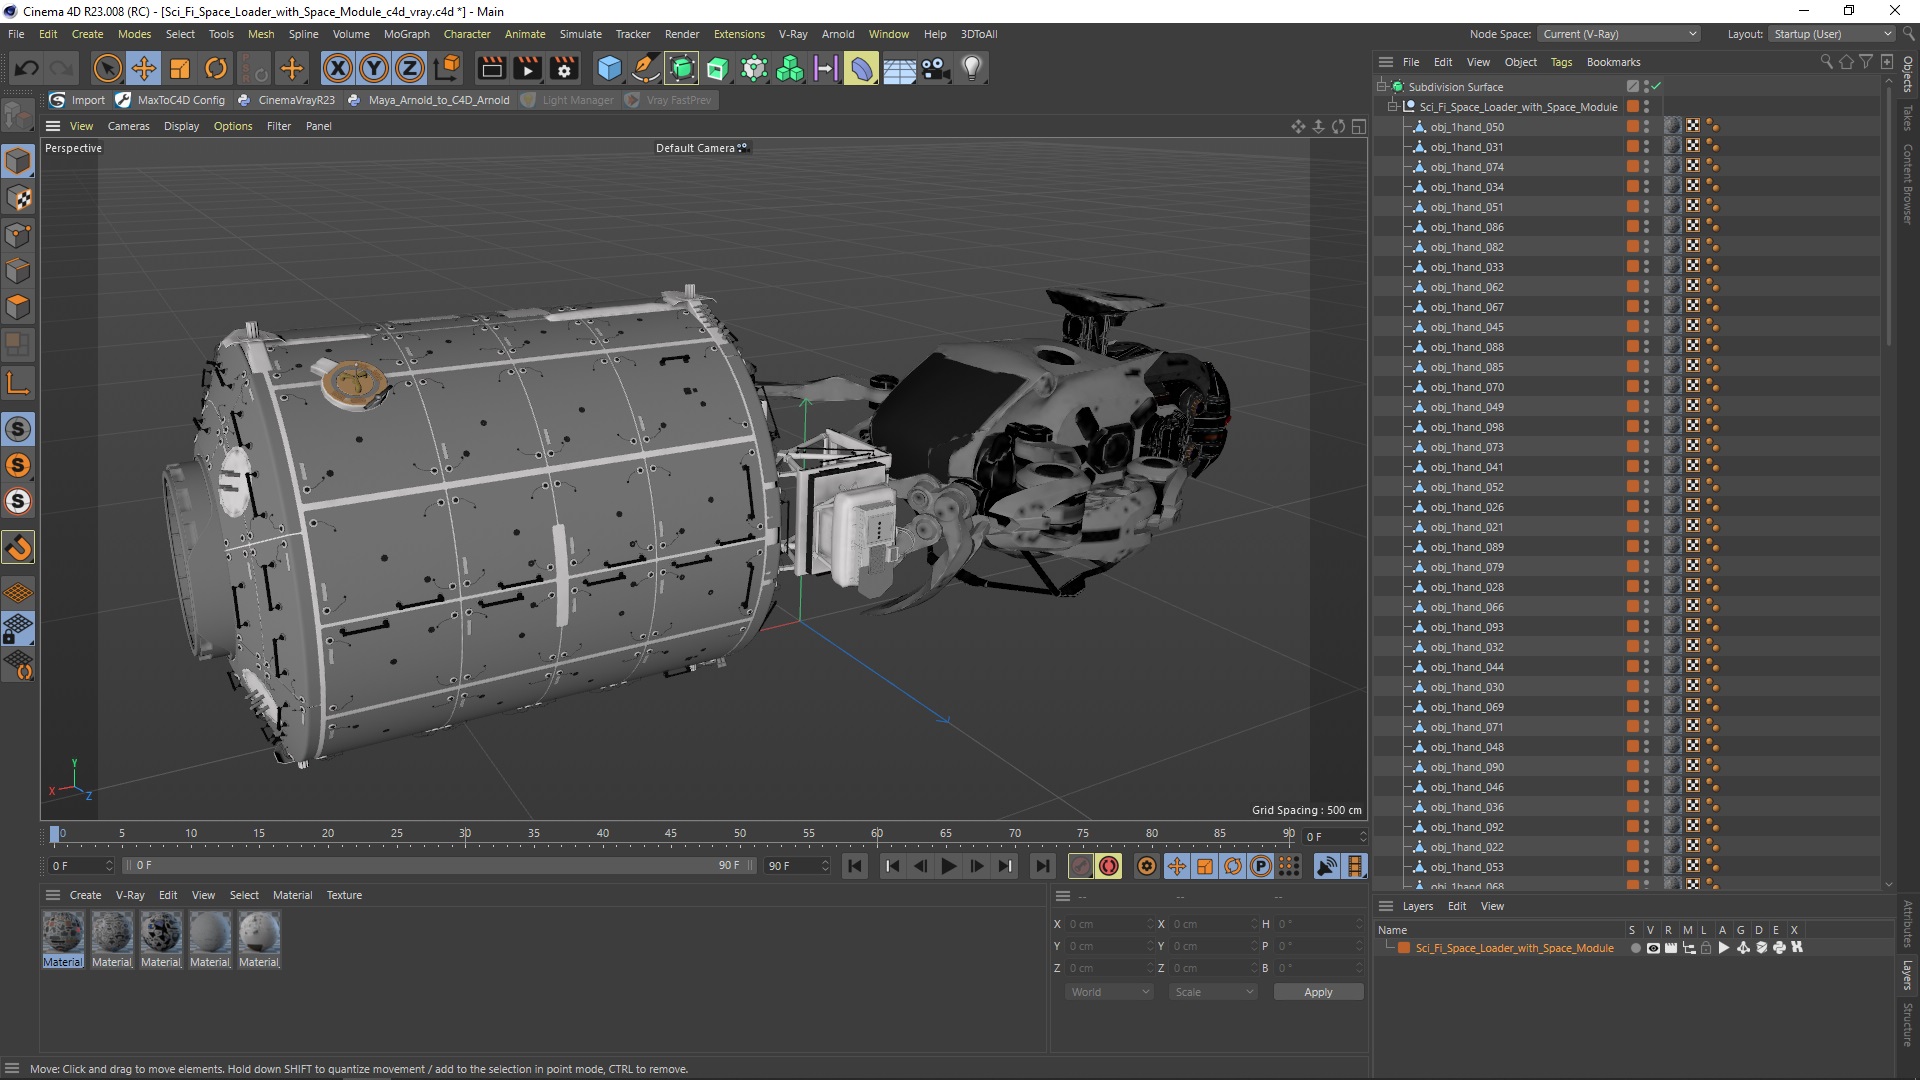Screen dimensions: 1920x1080
Task: Select the Live Selection tool
Action: click(x=107, y=68)
